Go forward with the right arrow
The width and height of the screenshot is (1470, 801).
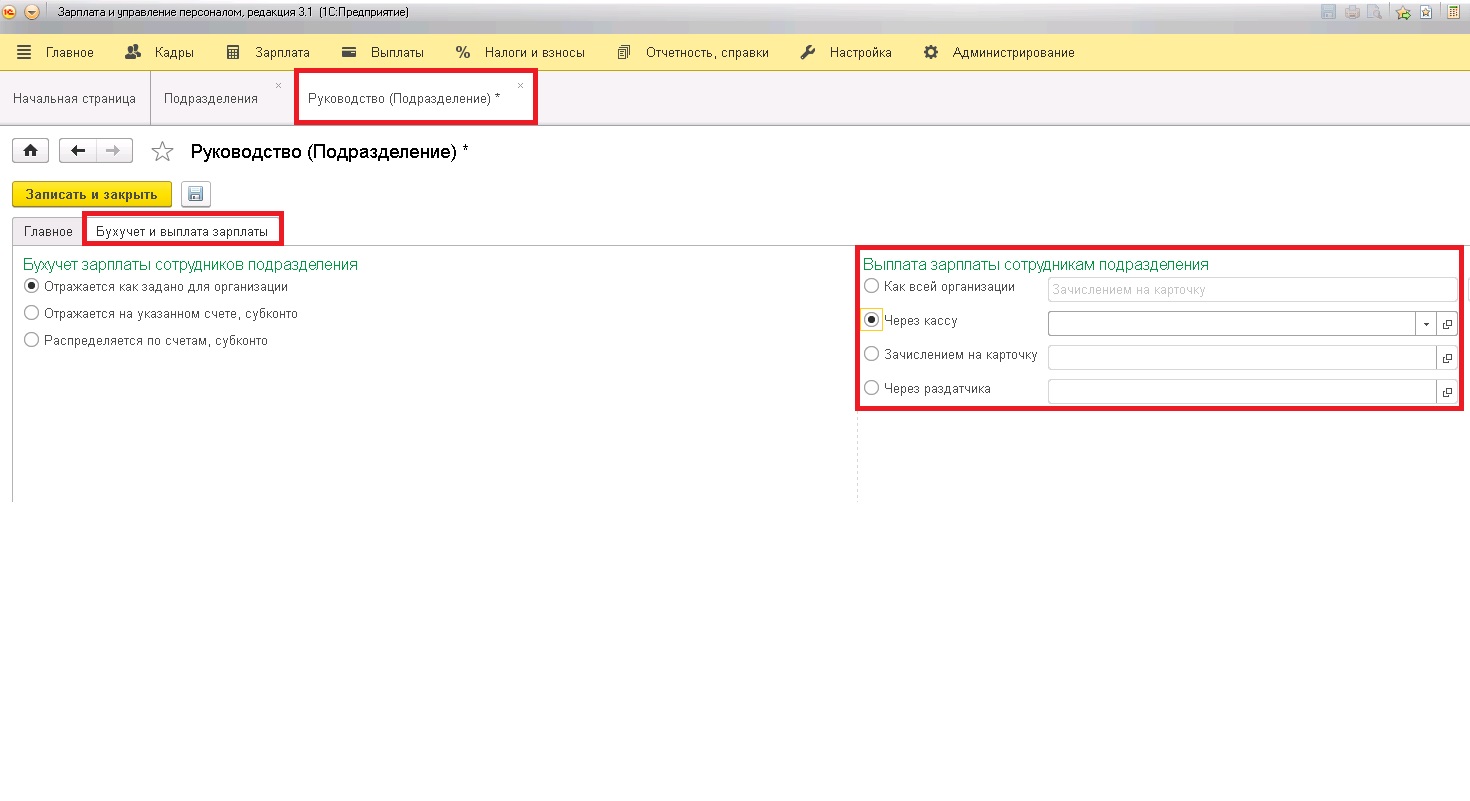(113, 151)
